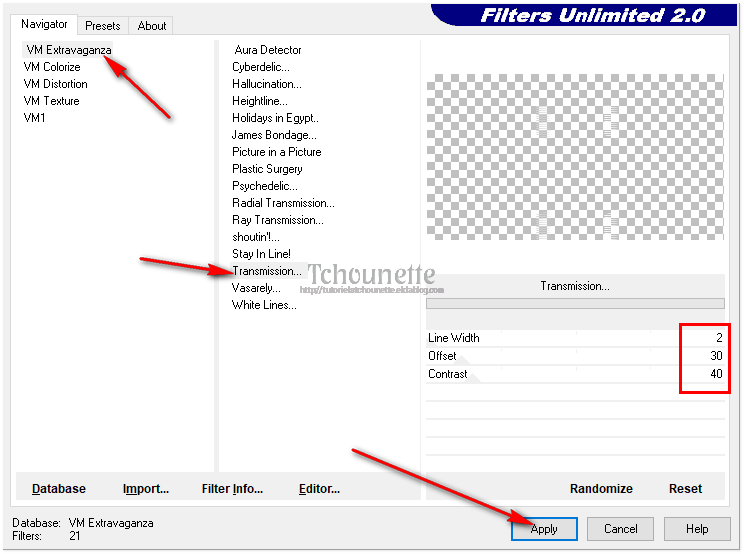Select the Transmission... filter

click(266, 271)
